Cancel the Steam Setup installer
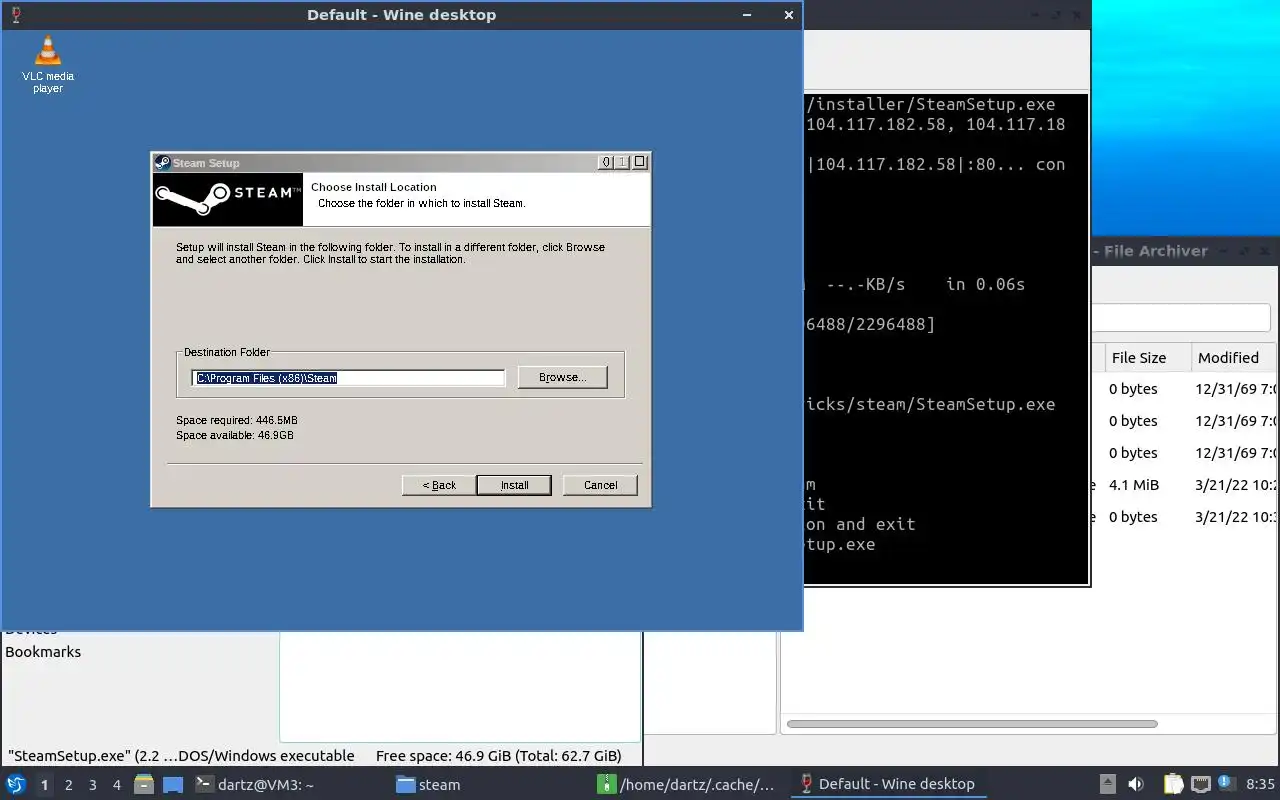 pos(600,485)
